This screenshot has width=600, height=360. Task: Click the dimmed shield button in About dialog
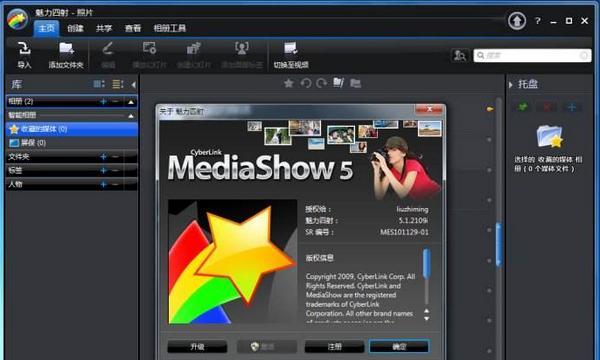coord(267,347)
